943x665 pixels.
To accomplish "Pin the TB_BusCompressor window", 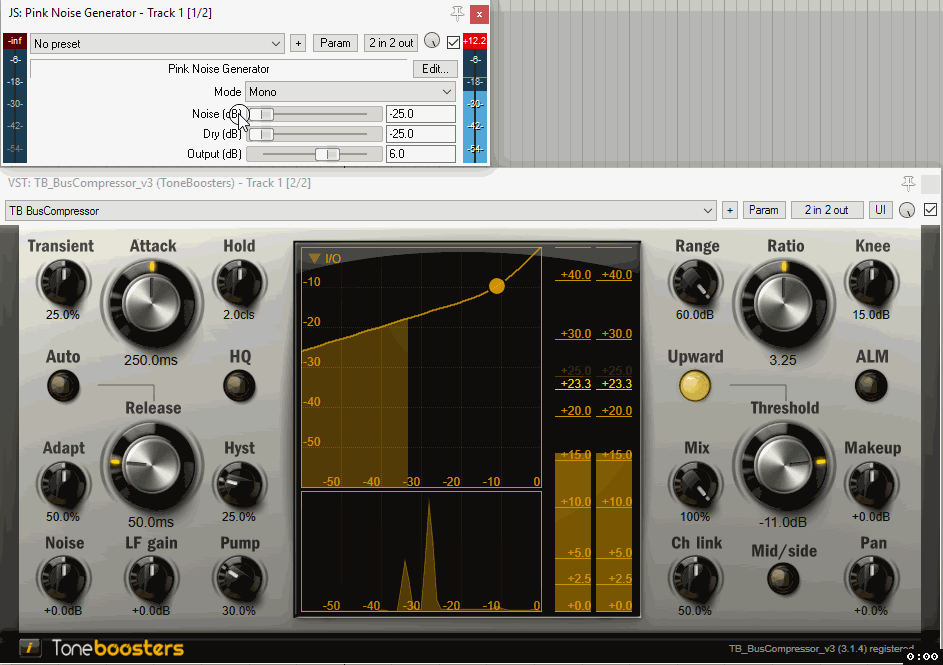I will 908,183.
